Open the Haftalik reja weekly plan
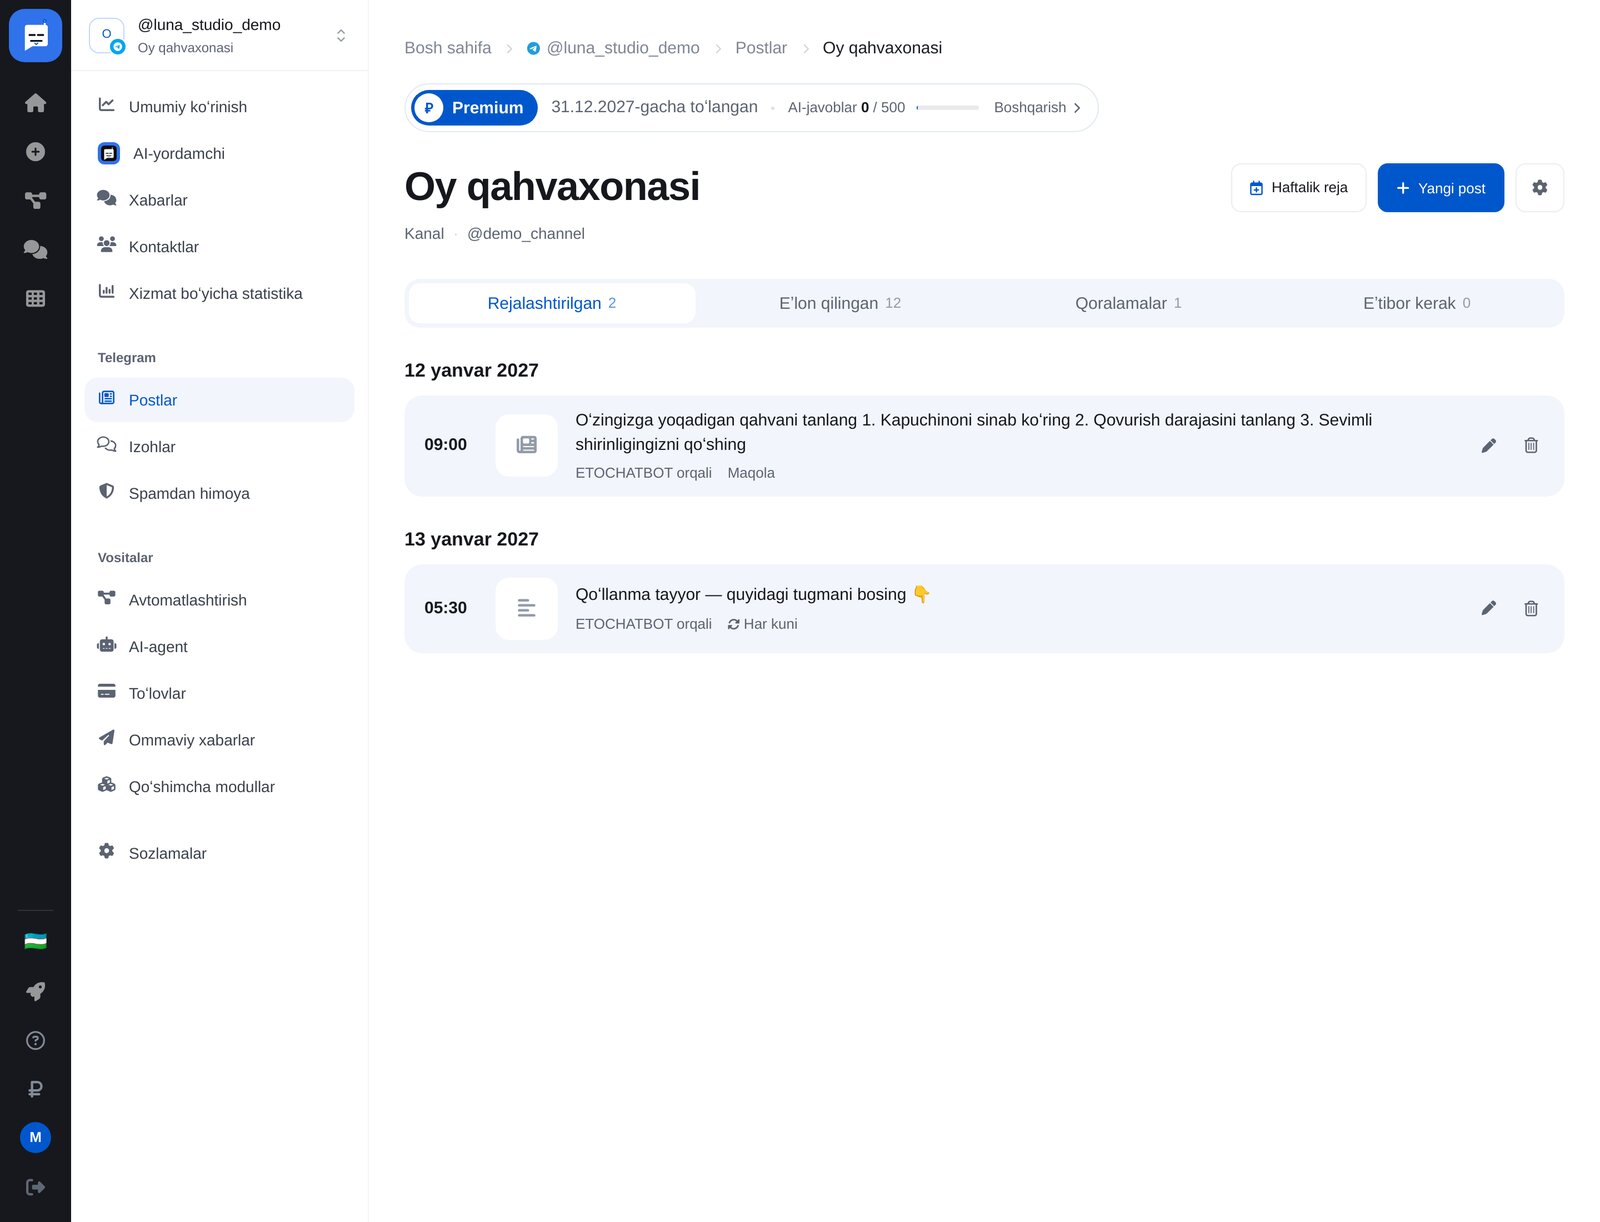Screen dimensions: 1600x1222 coord(1298,187)
